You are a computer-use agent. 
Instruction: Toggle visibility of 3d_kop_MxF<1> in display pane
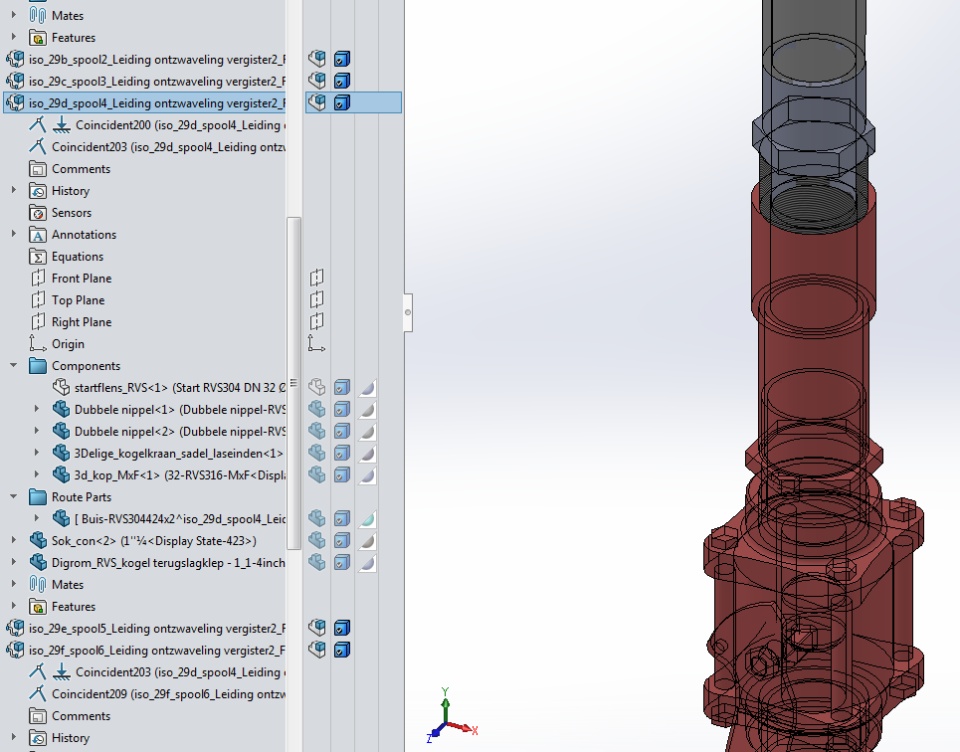point(317,475)
